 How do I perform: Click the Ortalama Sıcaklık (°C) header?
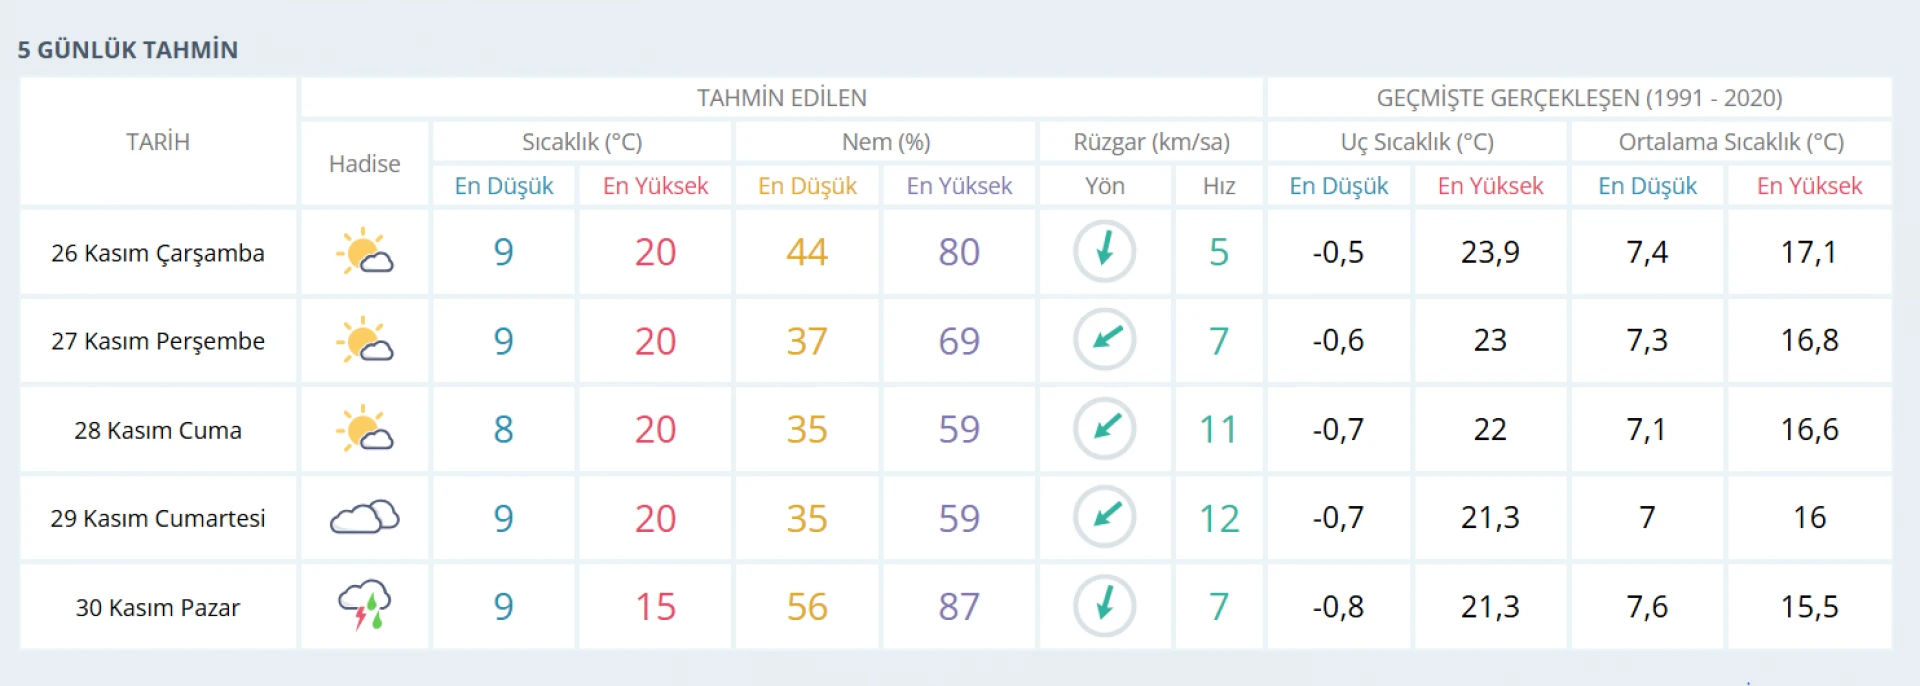[x=1731, y=142]
